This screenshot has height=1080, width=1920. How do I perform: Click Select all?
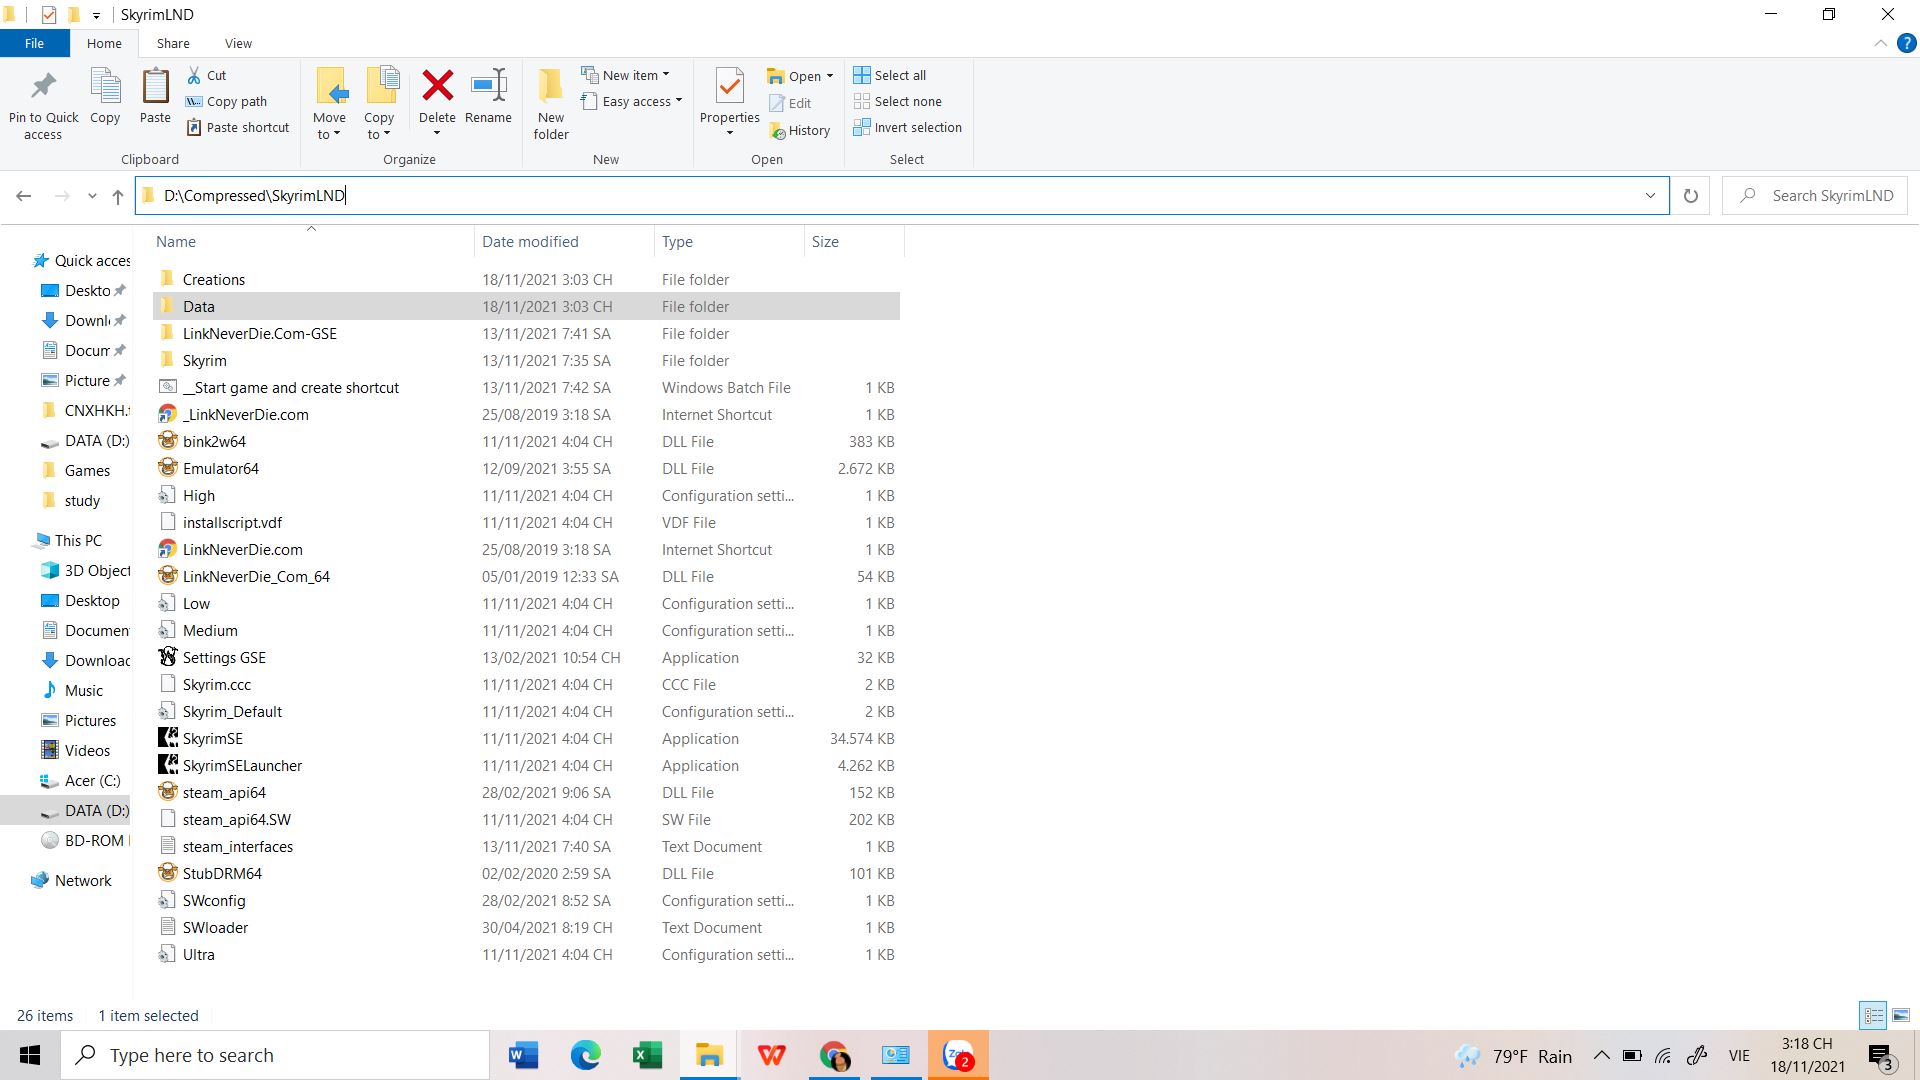[889, 75]
